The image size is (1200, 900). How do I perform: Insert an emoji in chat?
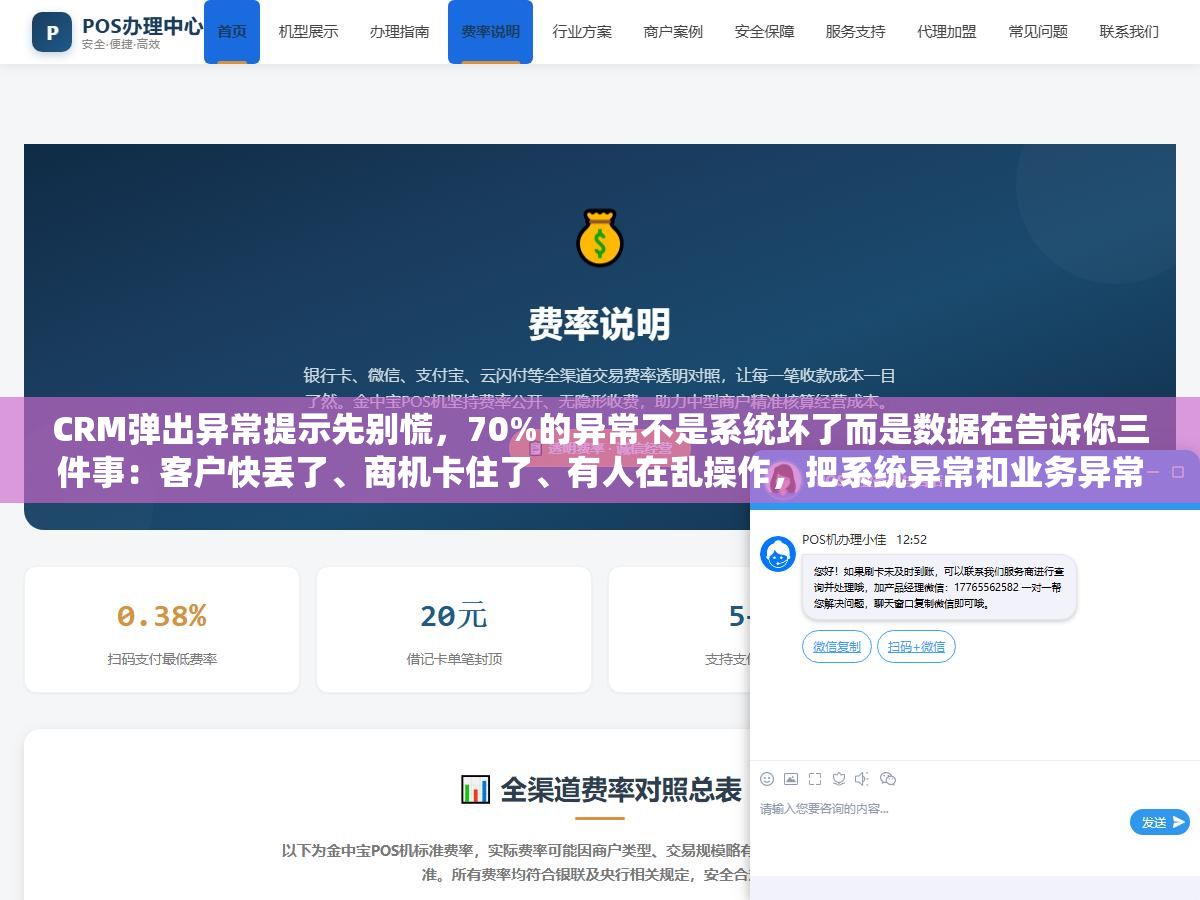point(767,779)
